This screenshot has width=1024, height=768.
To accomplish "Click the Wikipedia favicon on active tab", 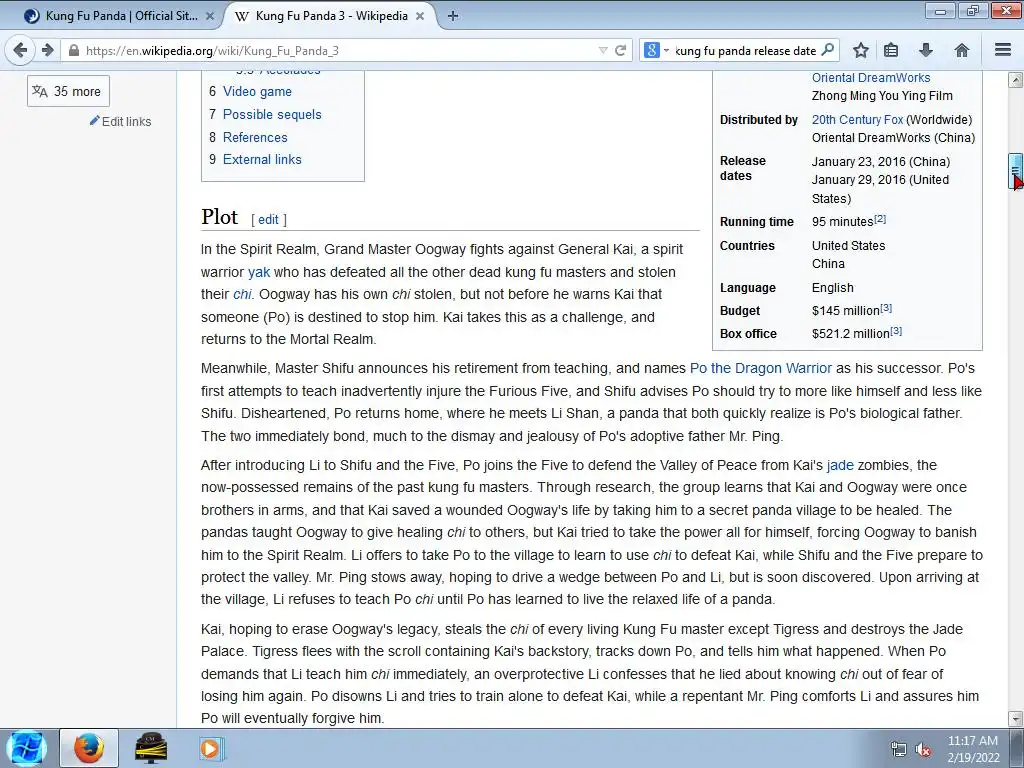I will pyautogui.click(x=242, y=16).
